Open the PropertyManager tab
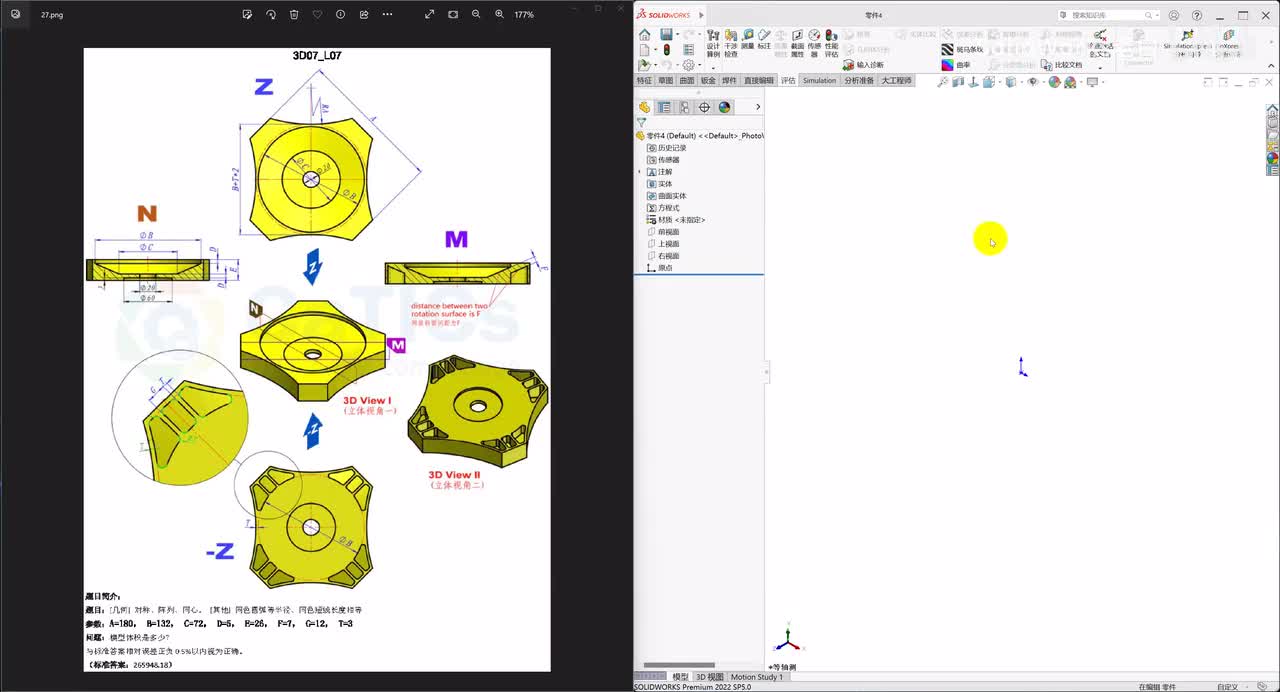The image size is (1280, 692). (x=664, y=107)
